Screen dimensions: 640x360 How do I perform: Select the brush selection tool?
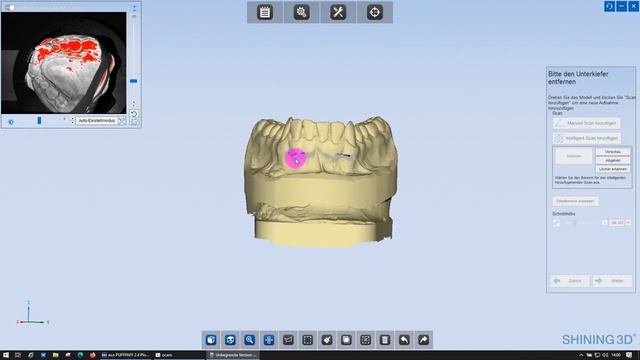coord(327,340)
